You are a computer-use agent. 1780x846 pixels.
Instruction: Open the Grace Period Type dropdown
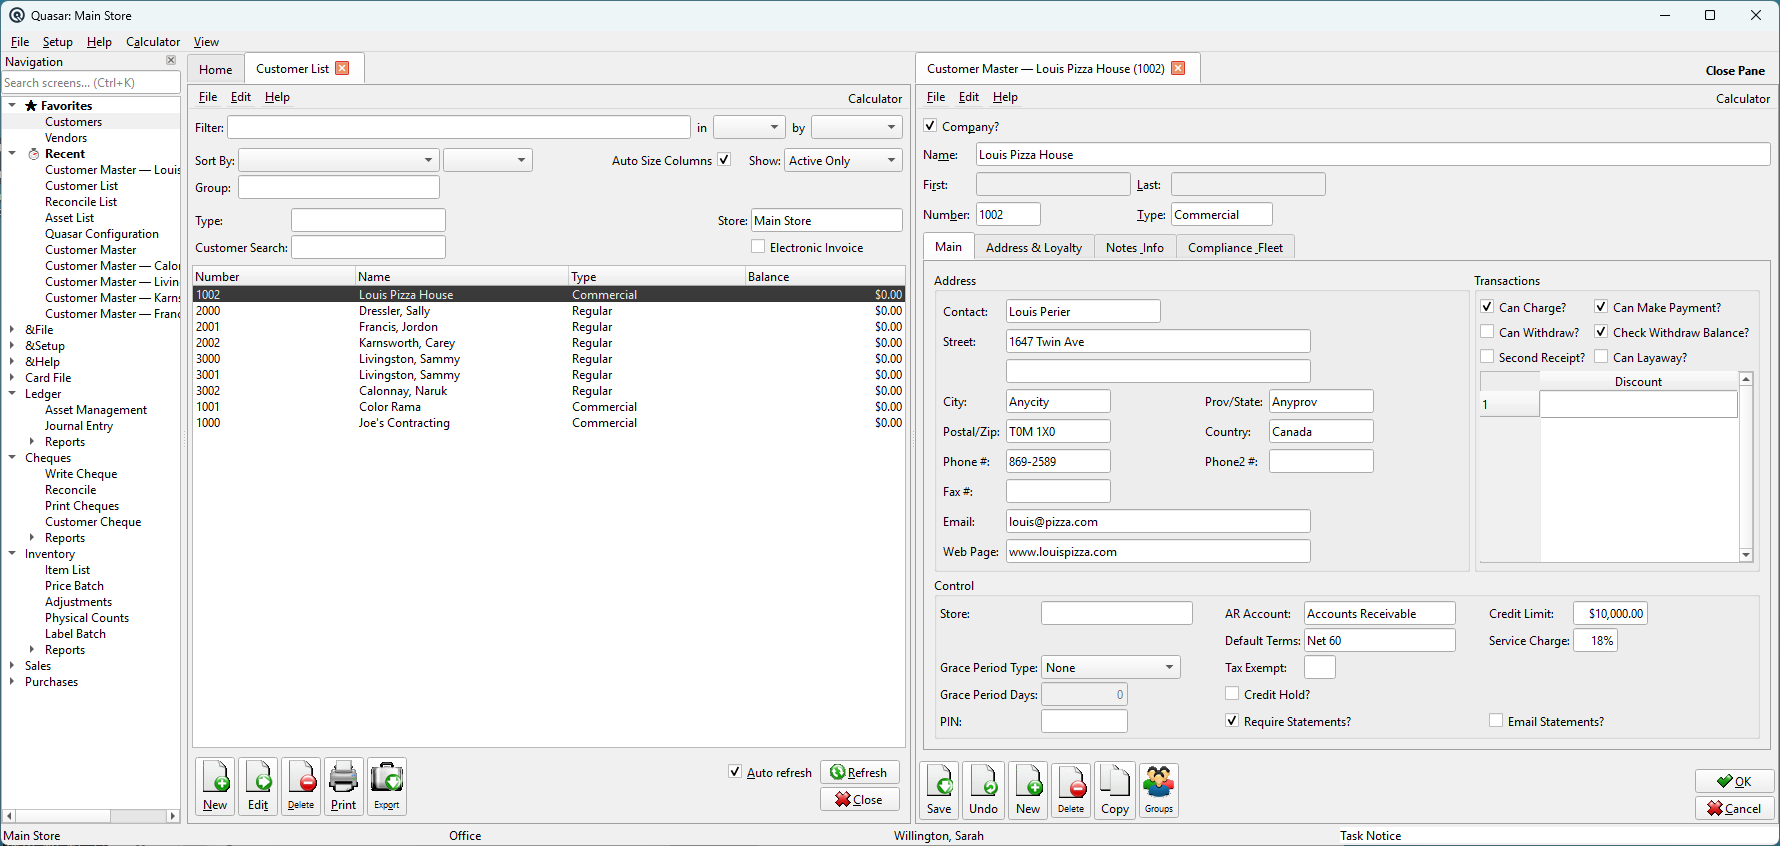click(1111, 667)
